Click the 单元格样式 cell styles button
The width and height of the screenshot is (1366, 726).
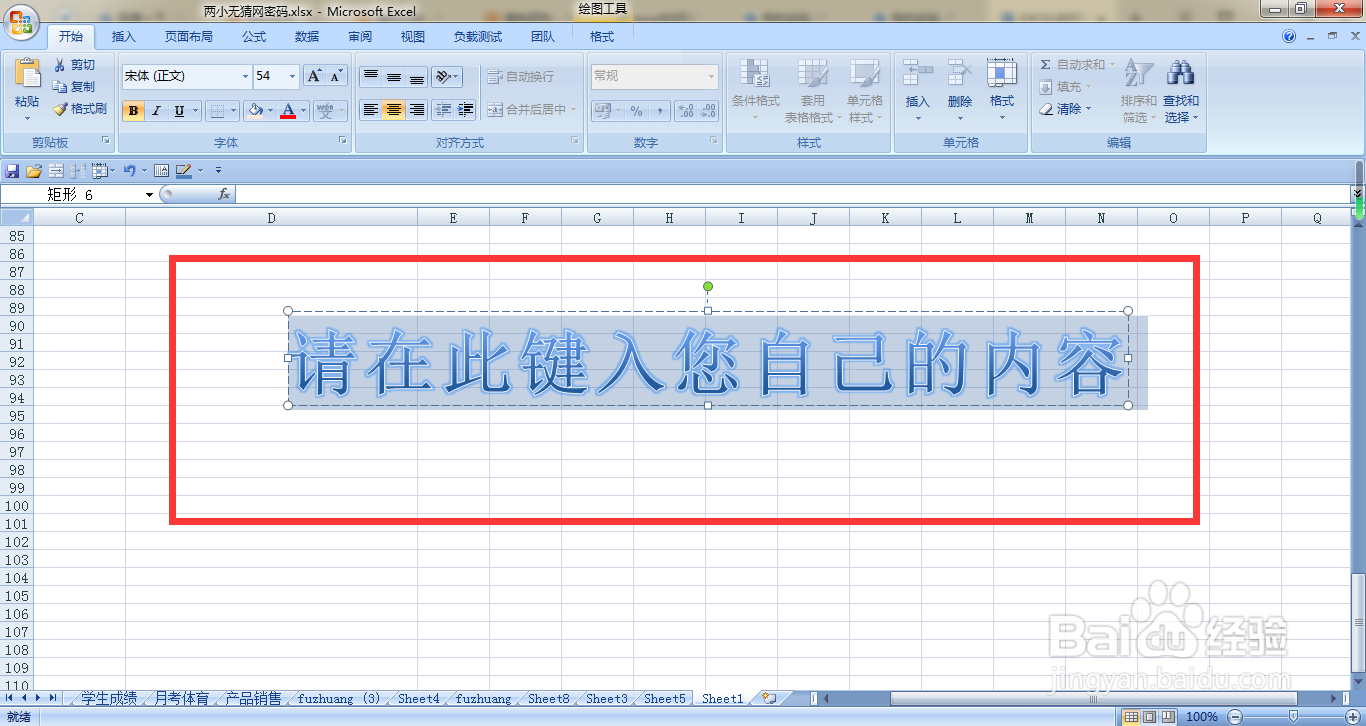point(866,90)
